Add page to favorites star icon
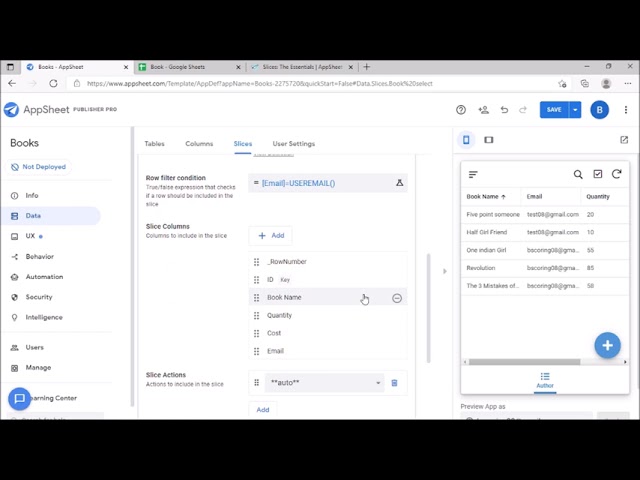 point(562,84)
